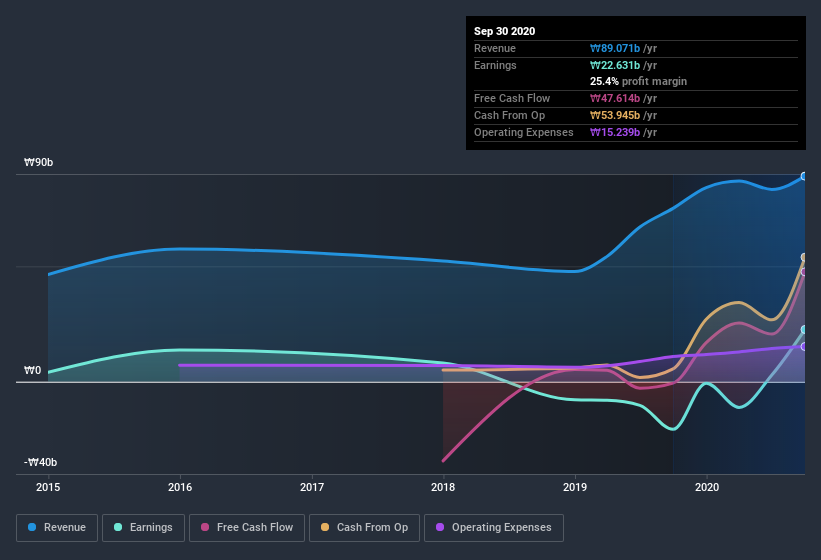Screen dimensions: 821x560
Task: Click the Operating Expenses endpoint marker
Action: (x=804, y=346)
